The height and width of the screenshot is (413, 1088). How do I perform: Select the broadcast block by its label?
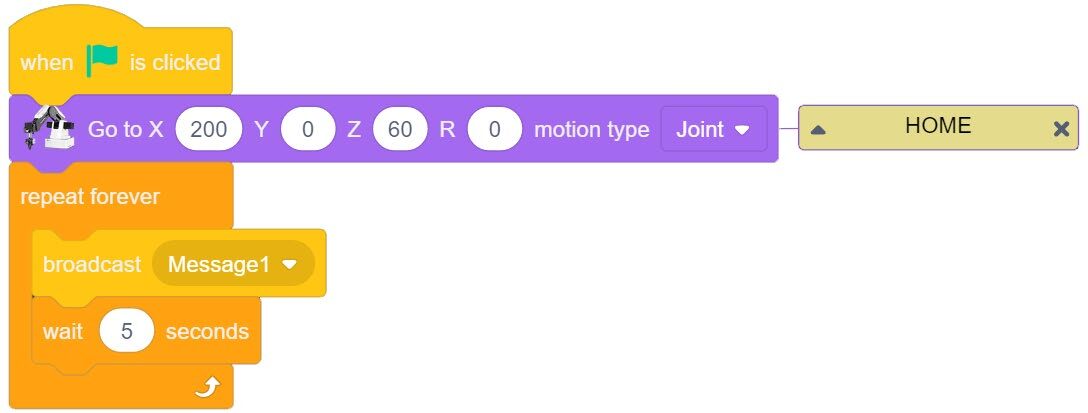tap(92, 264)
